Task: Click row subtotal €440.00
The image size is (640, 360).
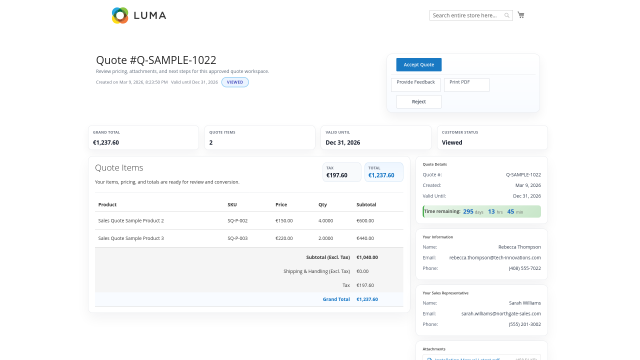Action: point(365,238)
